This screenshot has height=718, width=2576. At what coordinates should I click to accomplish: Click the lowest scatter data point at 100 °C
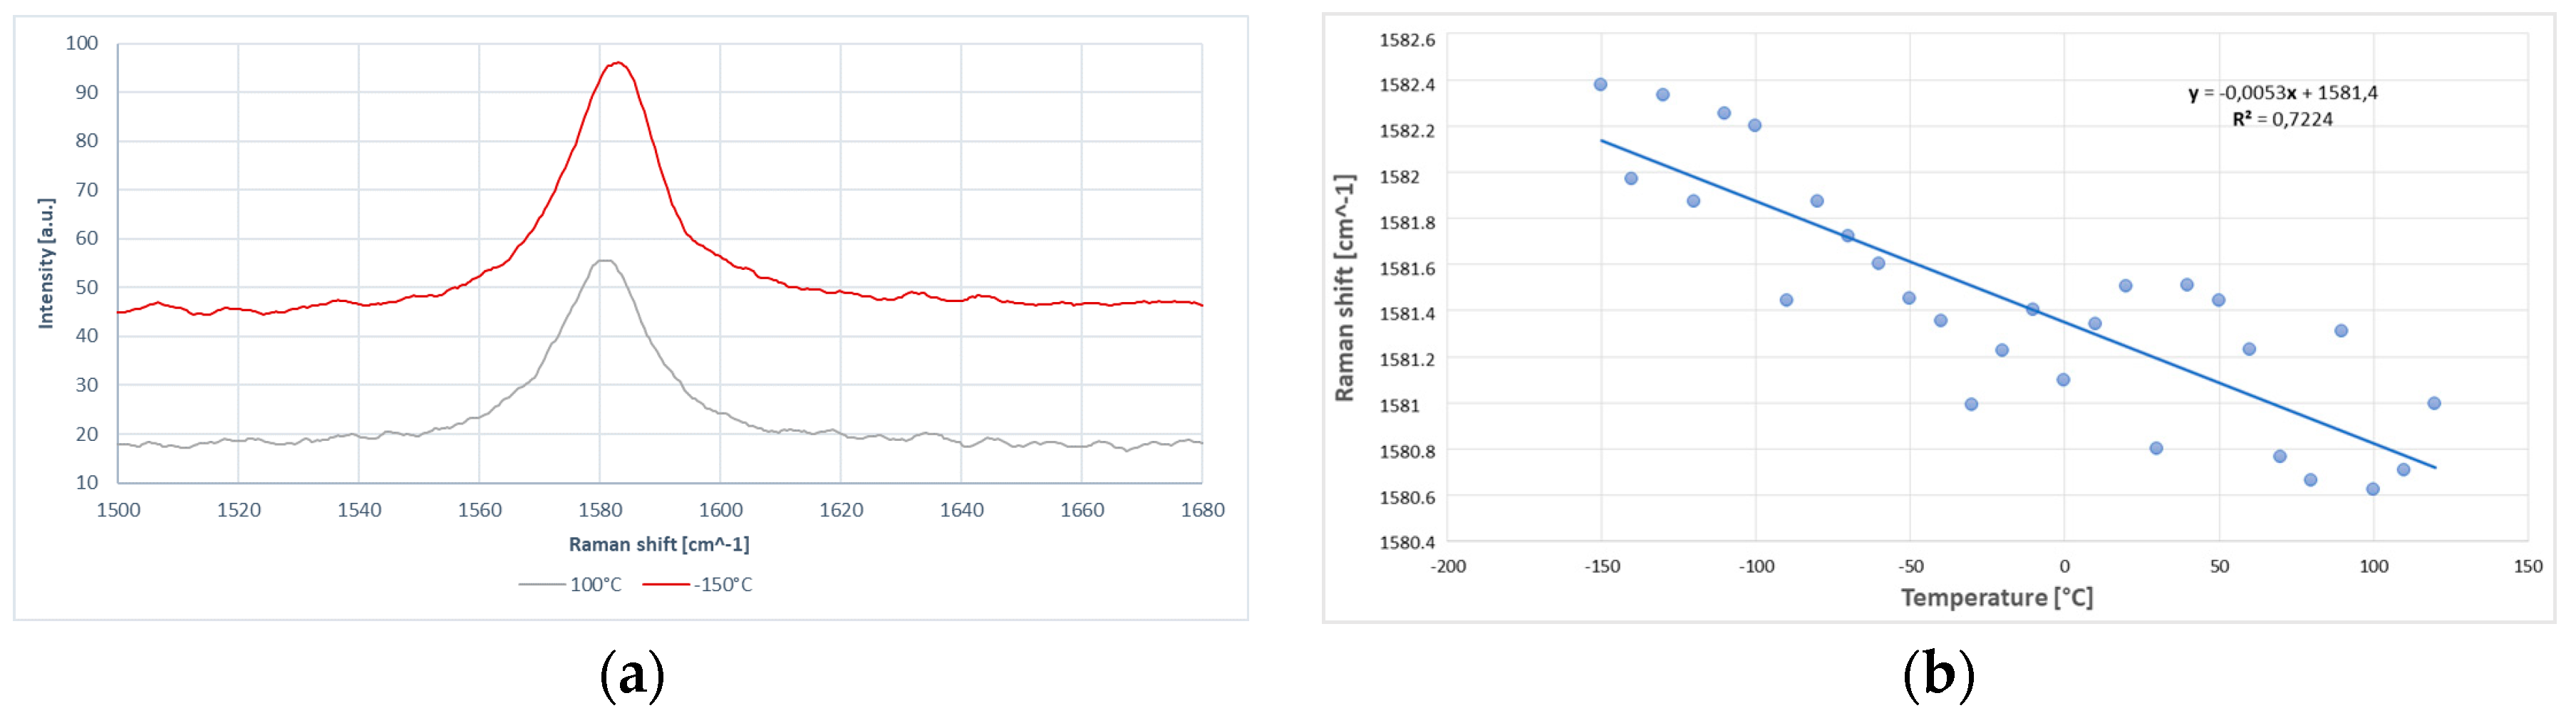pos(2372,489)
